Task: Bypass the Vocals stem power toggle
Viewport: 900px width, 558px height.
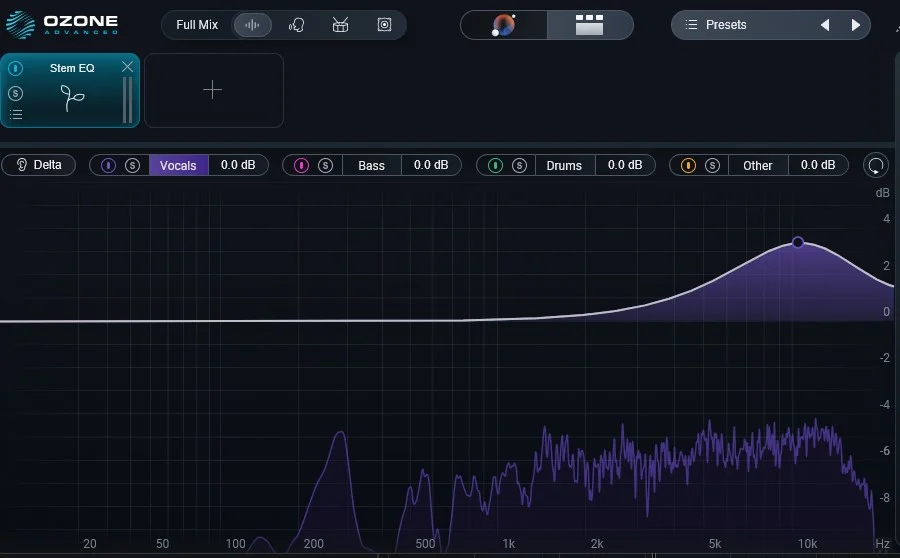Action: pos(108,165)
